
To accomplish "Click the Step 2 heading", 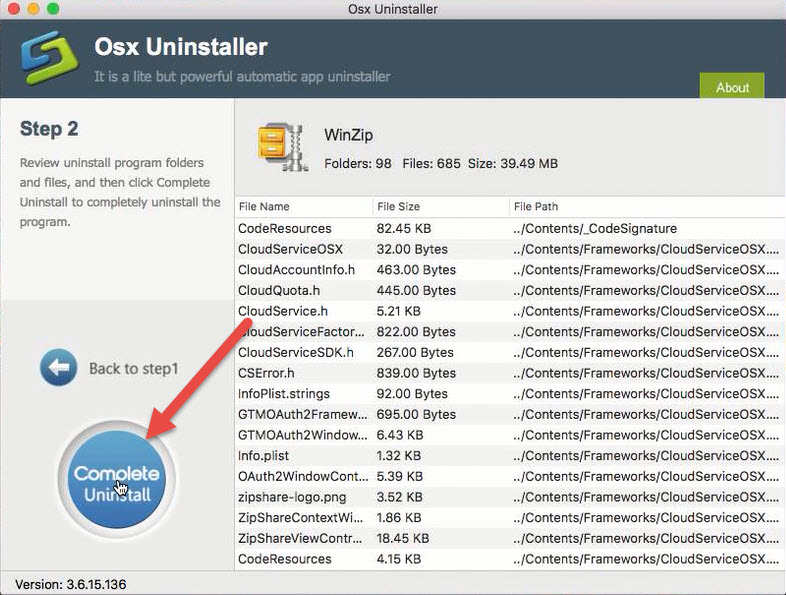I will click(x=49, y=129).
